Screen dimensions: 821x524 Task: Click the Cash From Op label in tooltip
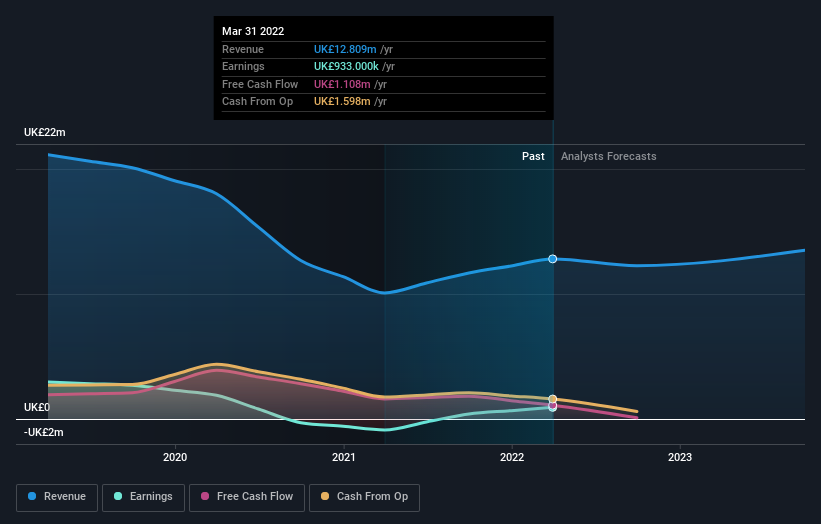(257, 102)
